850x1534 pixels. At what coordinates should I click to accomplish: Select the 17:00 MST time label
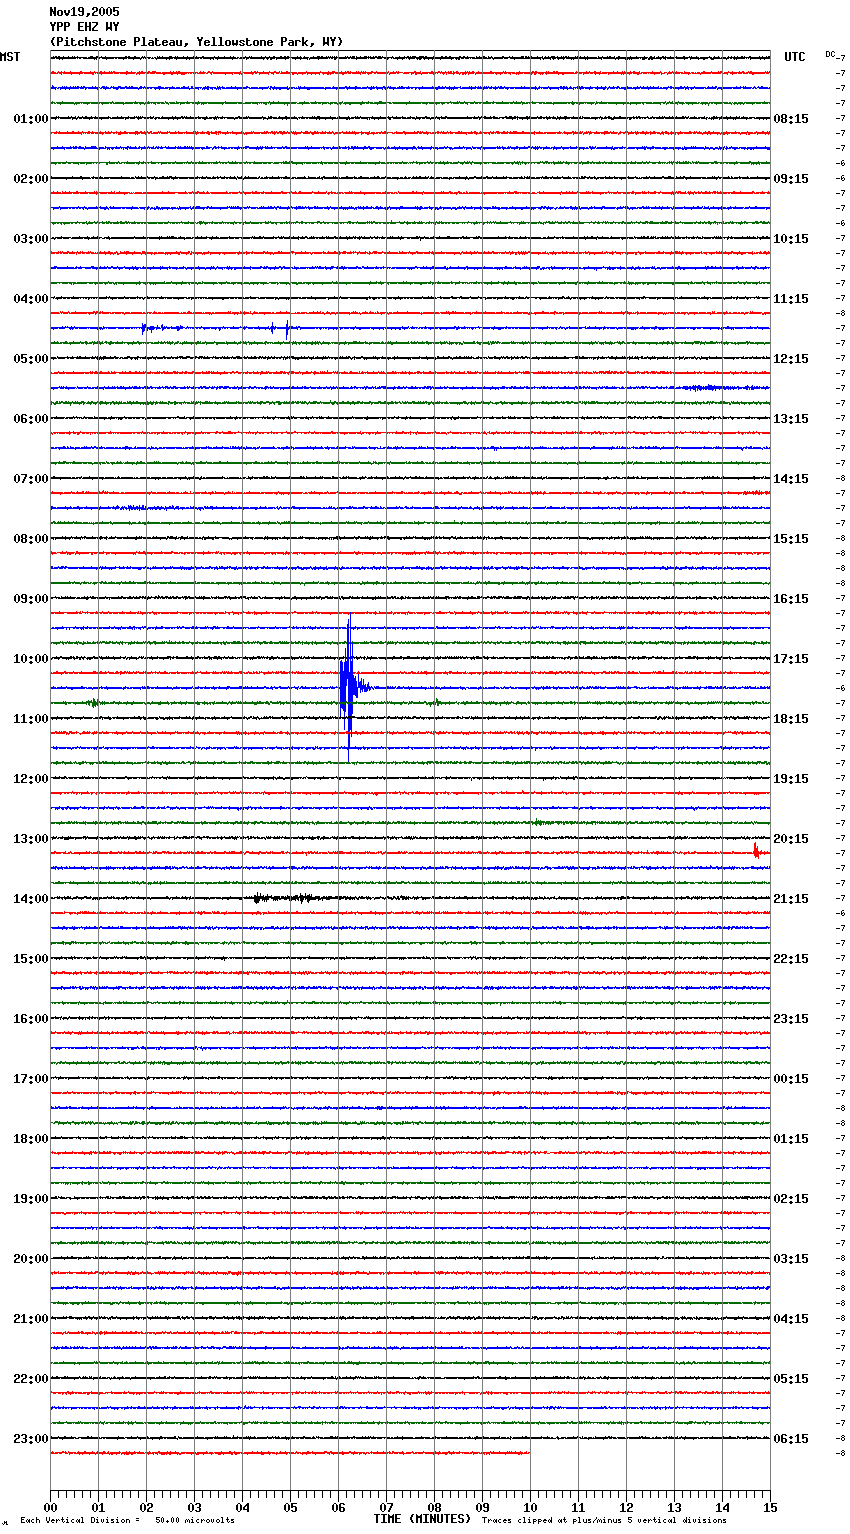(31, 1079)
